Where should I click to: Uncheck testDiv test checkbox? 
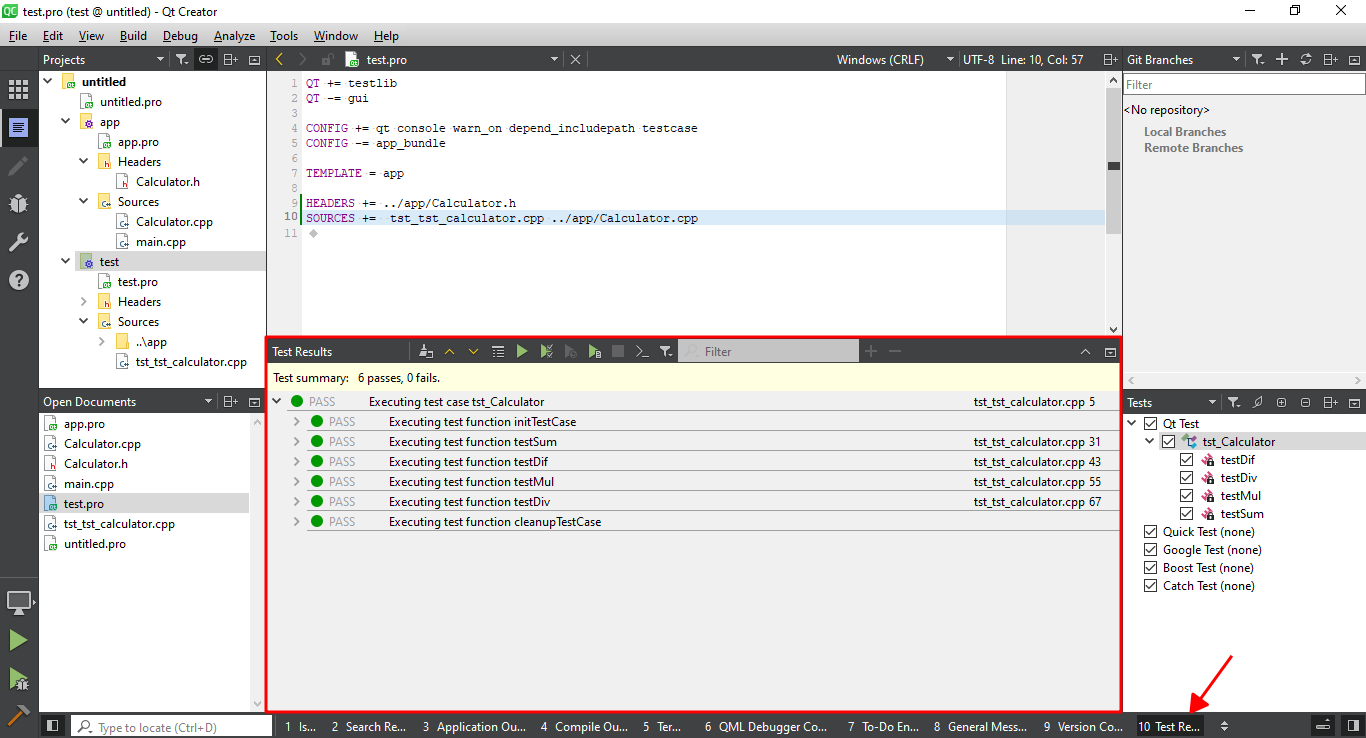click(1186, 478)
